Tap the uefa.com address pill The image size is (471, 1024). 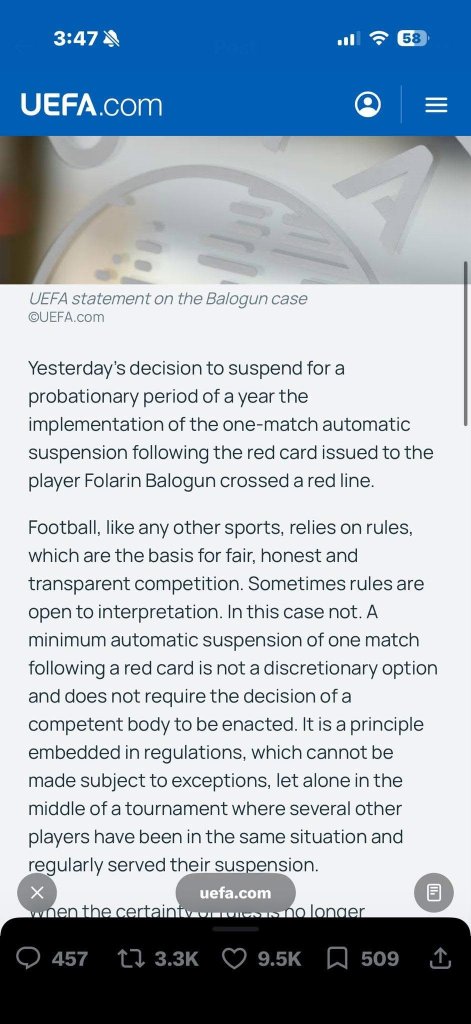pos(235,893)
